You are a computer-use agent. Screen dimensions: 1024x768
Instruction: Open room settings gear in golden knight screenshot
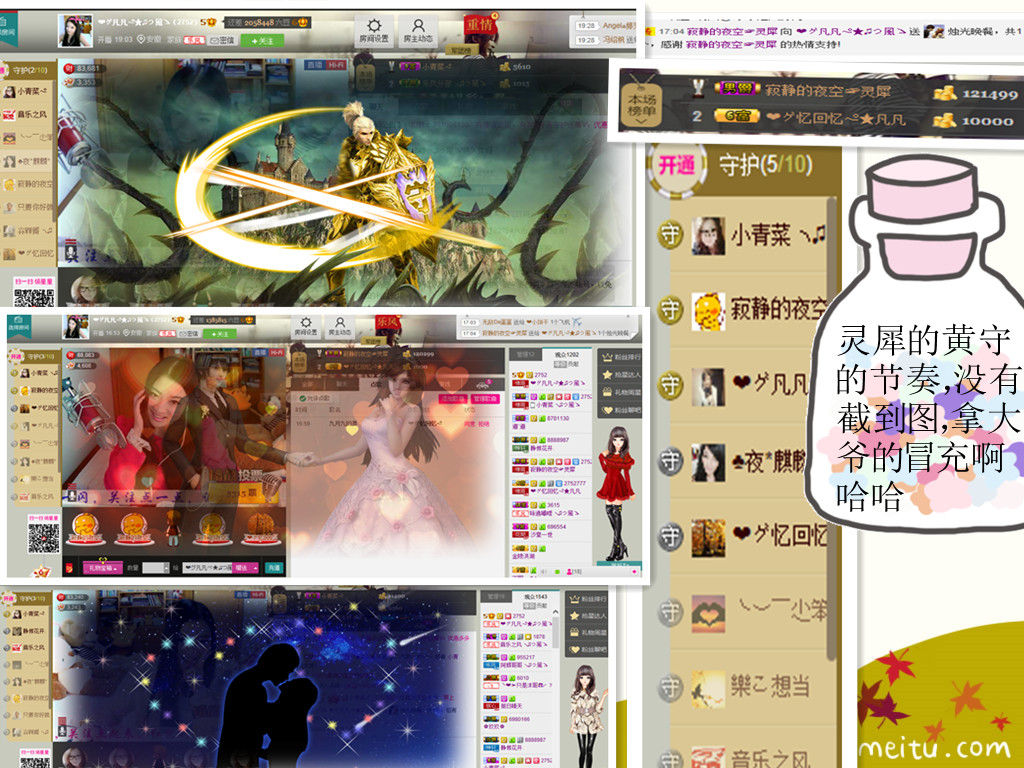(x=374, y=30)
